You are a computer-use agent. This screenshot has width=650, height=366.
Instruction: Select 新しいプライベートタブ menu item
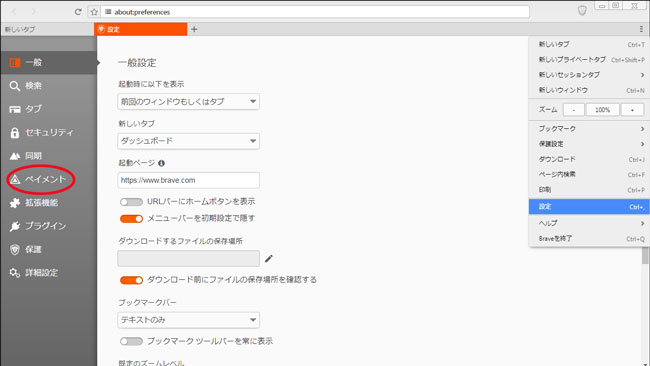tap(589, 60)
